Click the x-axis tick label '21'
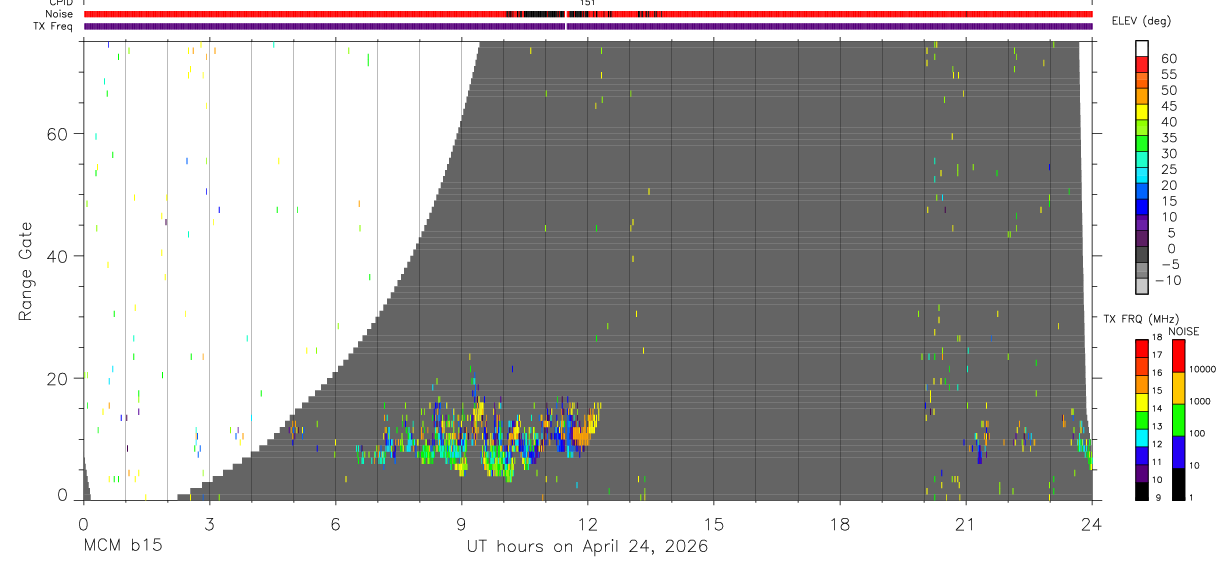The width and height of the screenshot is (1228, 567). pyautogui.click(x=965, y=523)
